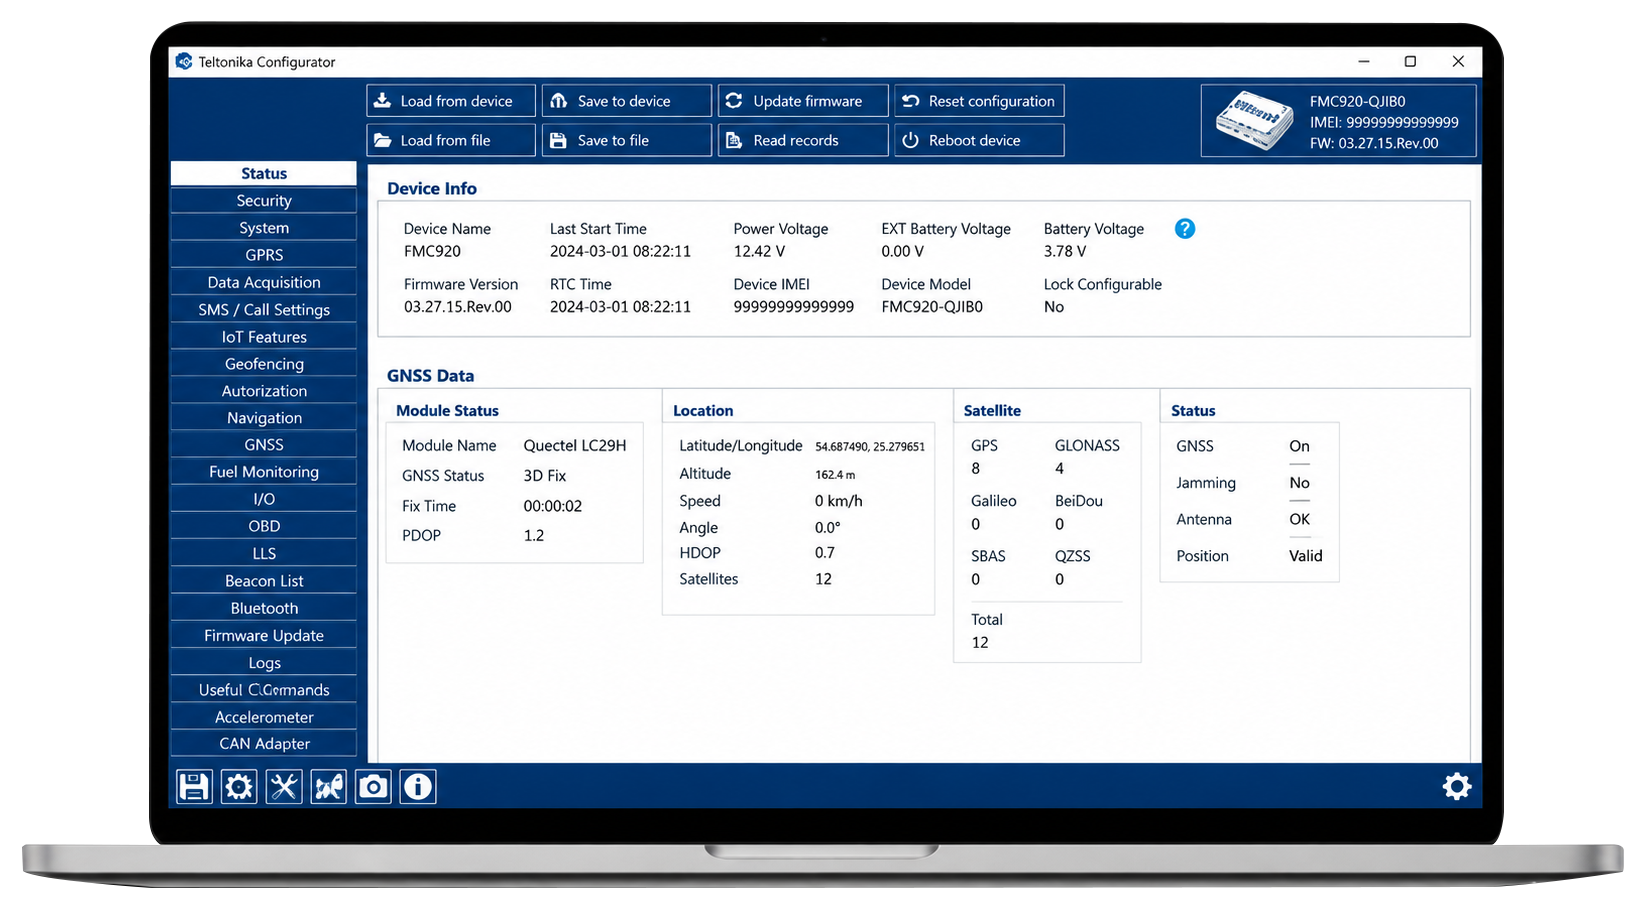
Task: Select the Geofencing section
Action: pos(264,364)
